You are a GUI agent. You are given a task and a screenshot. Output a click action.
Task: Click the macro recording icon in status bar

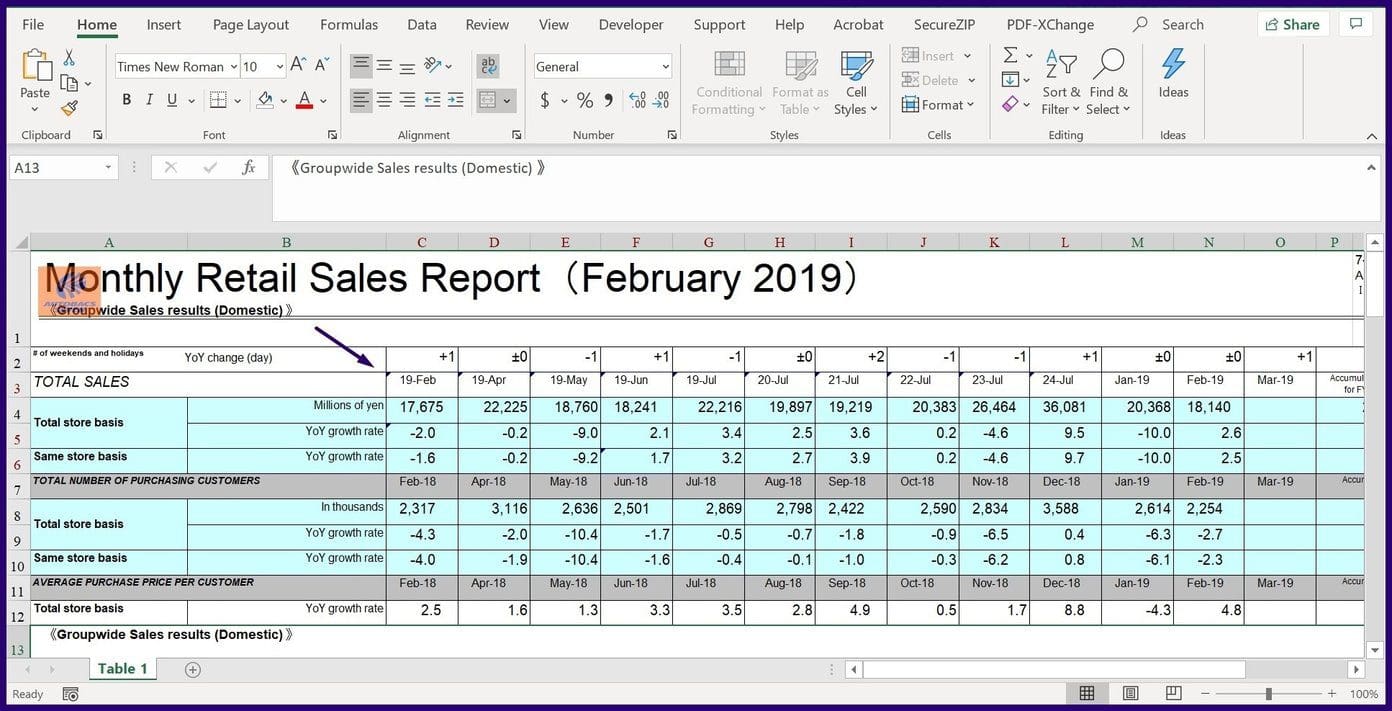(70, 694)
